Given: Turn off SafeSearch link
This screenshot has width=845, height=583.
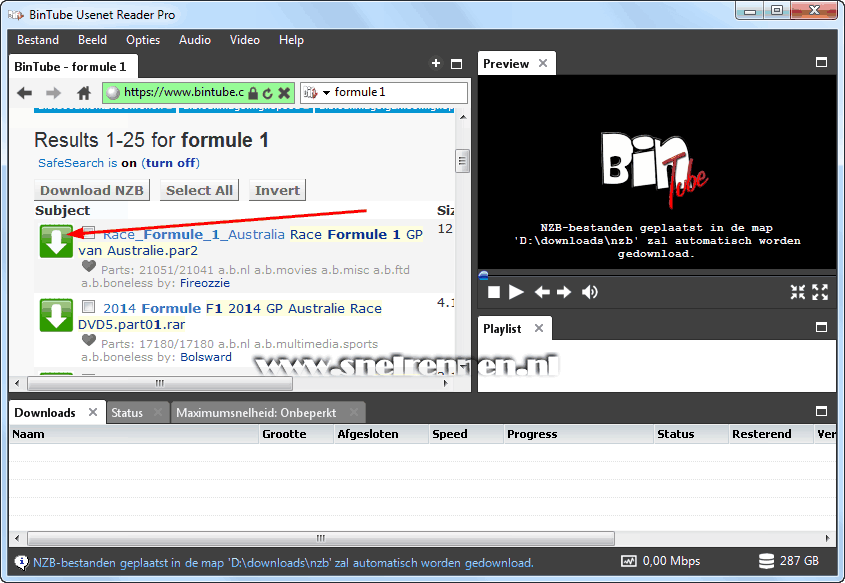Looking at the screenshot, I should [170, 163].
